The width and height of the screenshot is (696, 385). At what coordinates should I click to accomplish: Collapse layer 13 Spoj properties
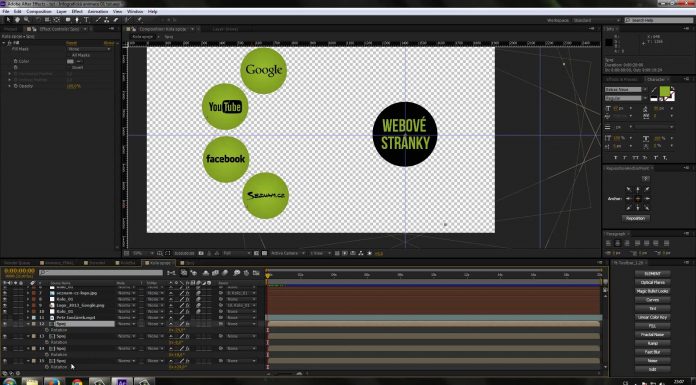[x=29, y=336]
